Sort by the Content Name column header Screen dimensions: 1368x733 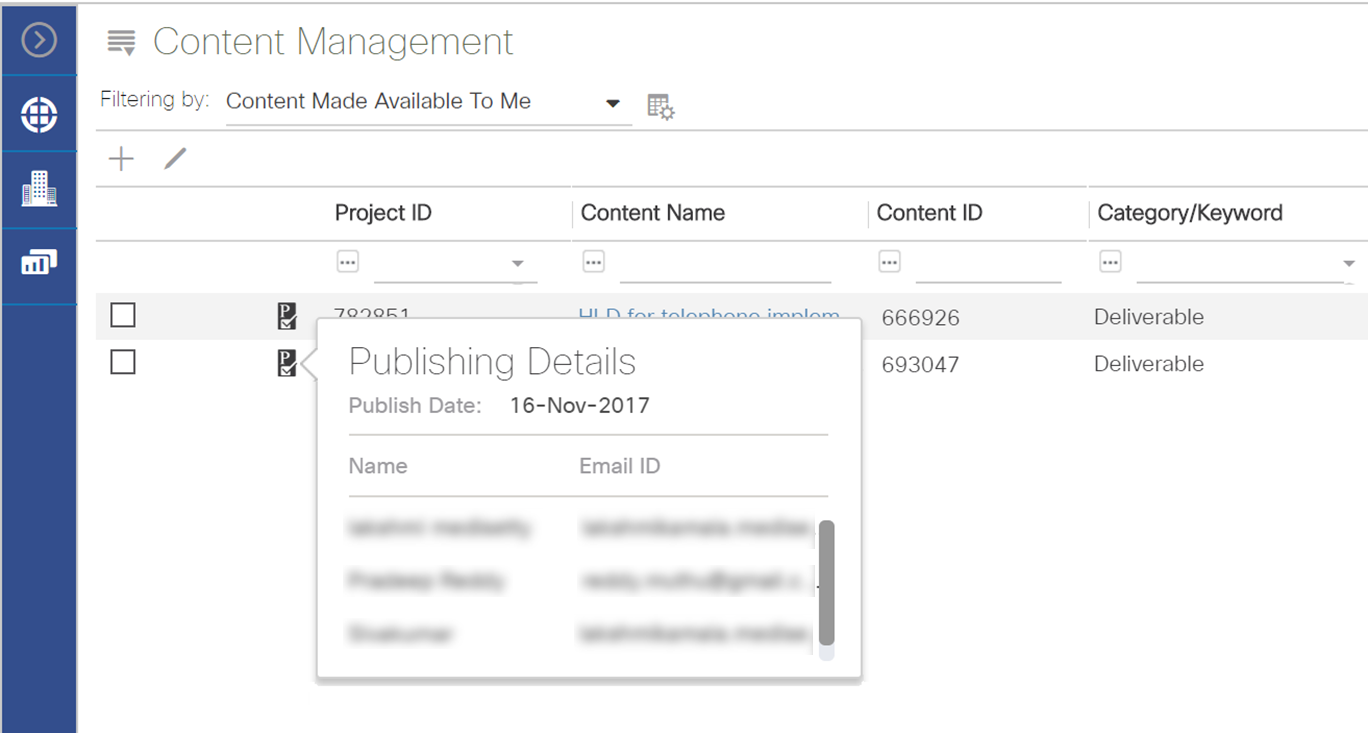[x=653, y=213]
